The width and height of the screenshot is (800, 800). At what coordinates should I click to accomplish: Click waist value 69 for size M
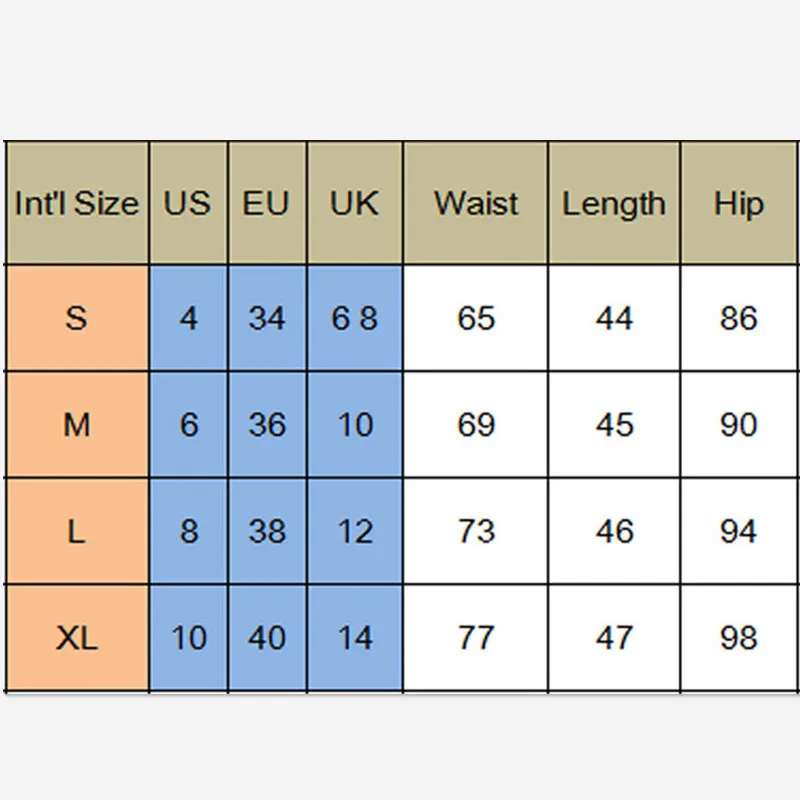476,425
